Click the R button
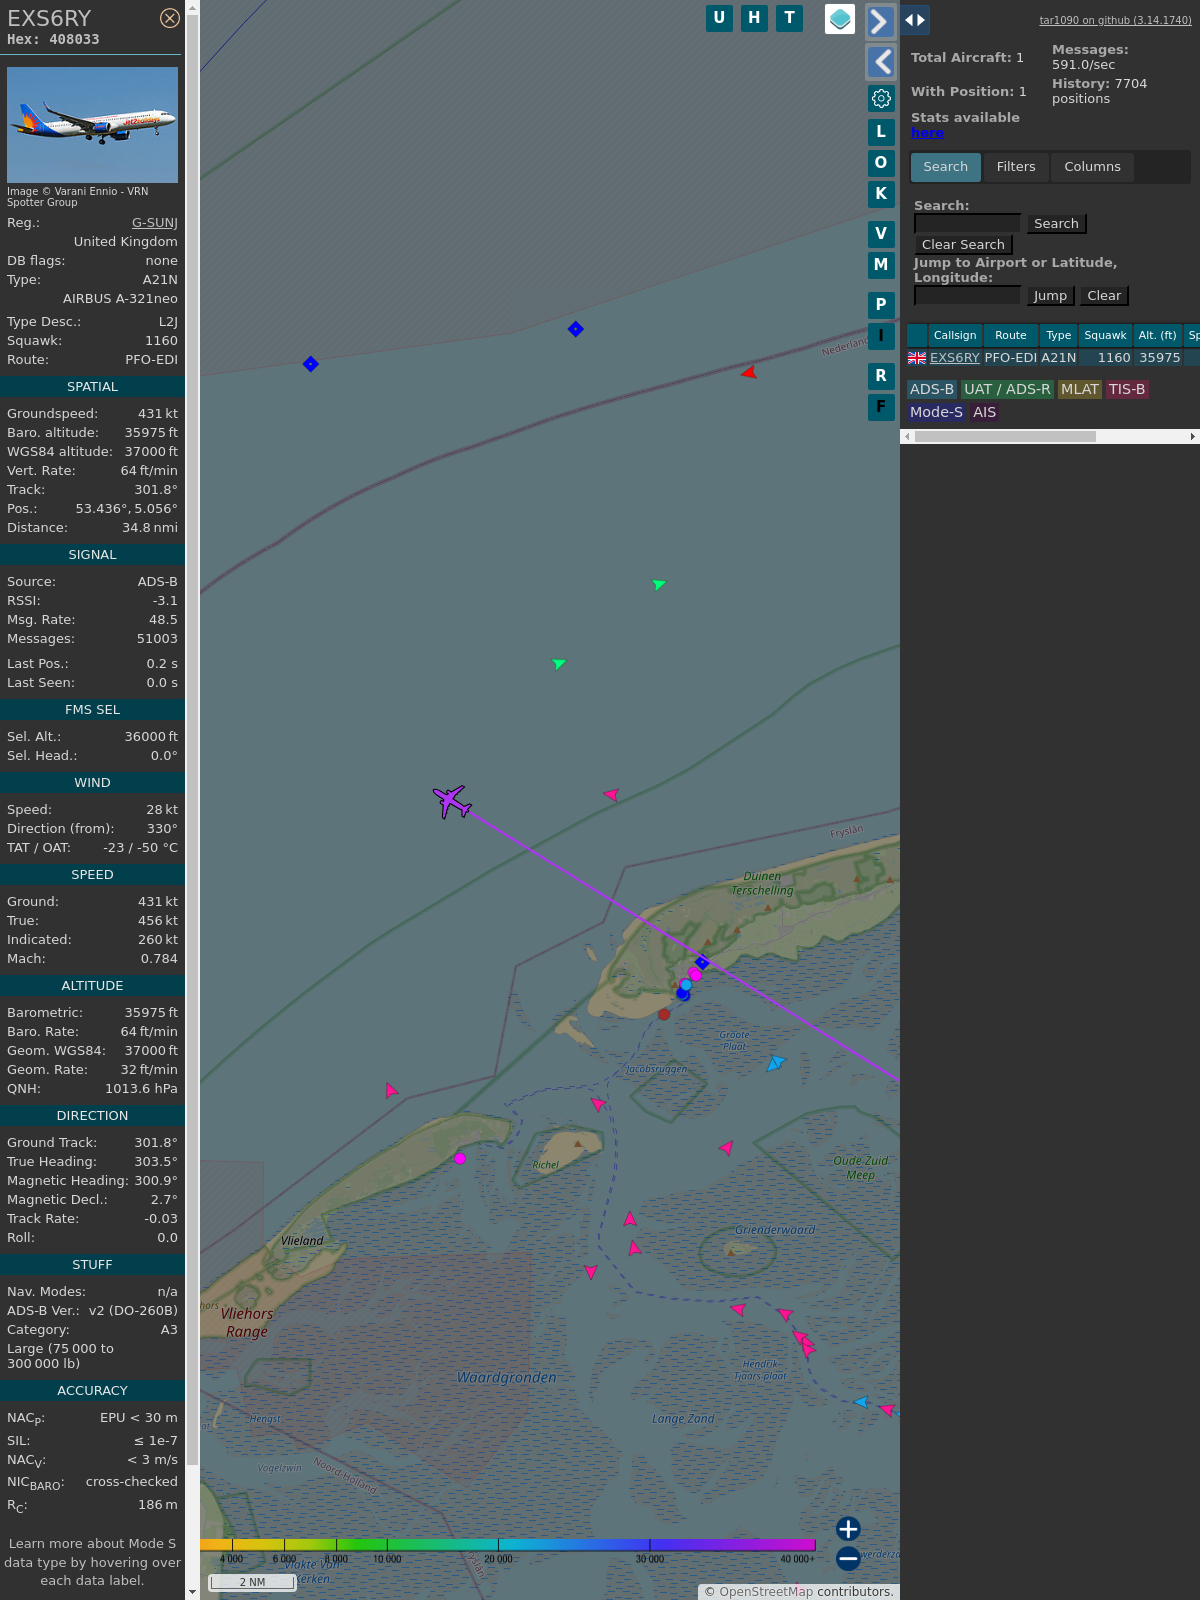Viewport: 1200px width, 1600px height. [x=881, y=376]
